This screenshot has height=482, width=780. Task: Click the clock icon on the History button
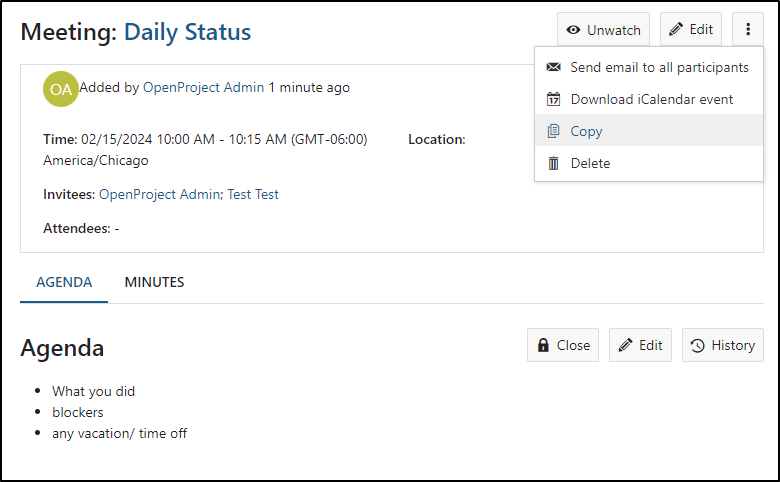coord(697,345)
